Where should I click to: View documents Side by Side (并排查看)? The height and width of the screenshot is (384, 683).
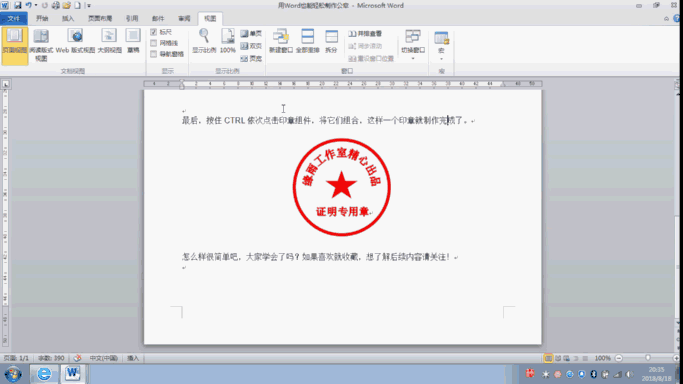click(x=365, y=34)
